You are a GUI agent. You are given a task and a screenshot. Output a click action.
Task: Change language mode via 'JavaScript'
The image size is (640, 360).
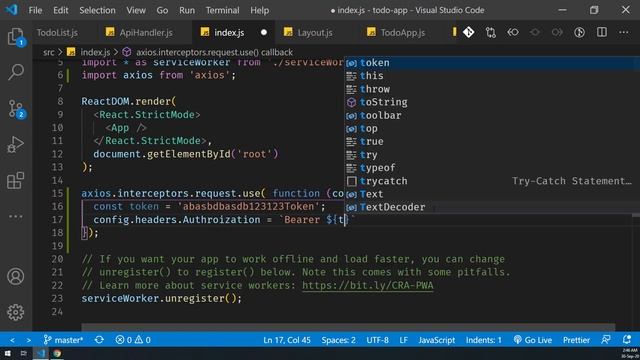click(x=436, y=340)
